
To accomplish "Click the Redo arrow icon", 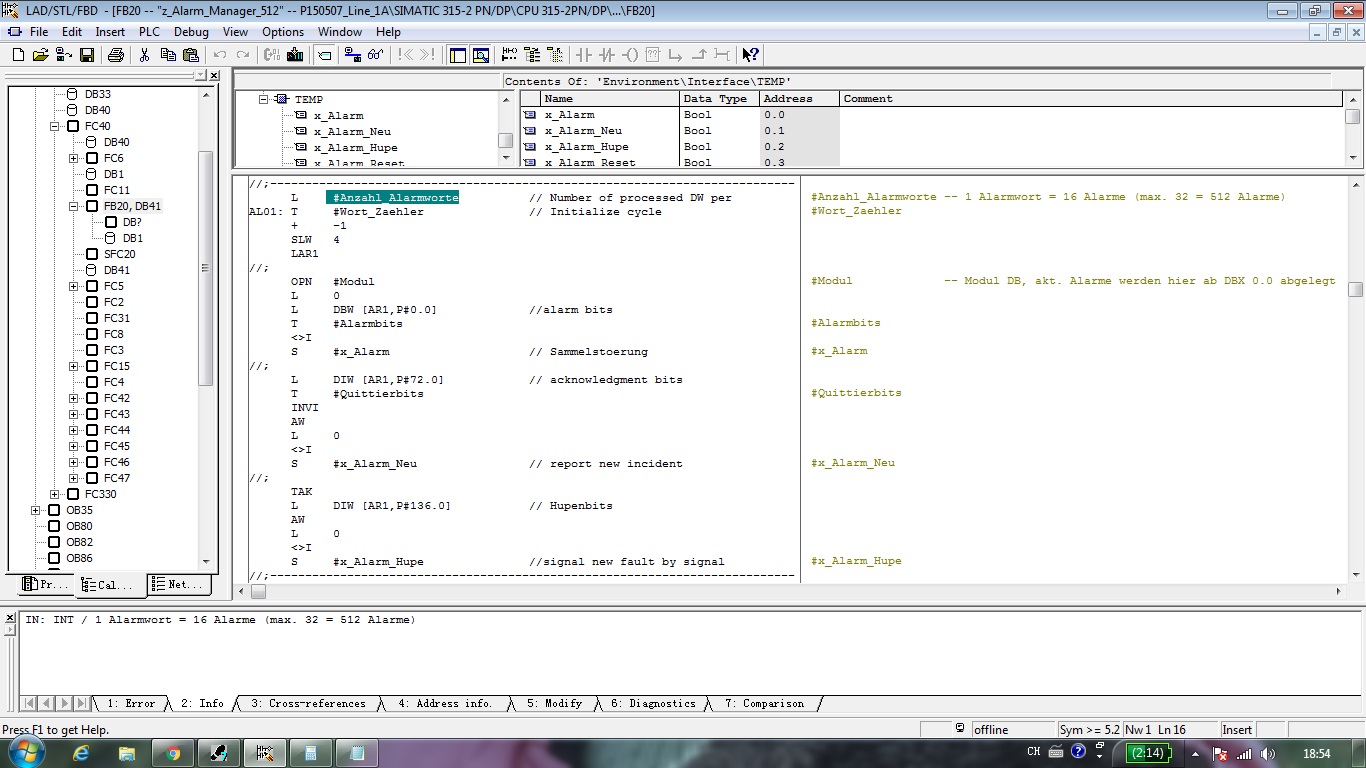I will point(243,55).
